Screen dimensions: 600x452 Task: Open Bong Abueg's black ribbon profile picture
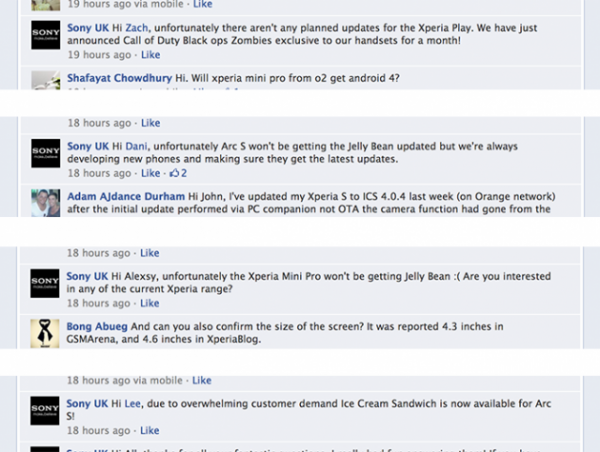click(46, 333)
